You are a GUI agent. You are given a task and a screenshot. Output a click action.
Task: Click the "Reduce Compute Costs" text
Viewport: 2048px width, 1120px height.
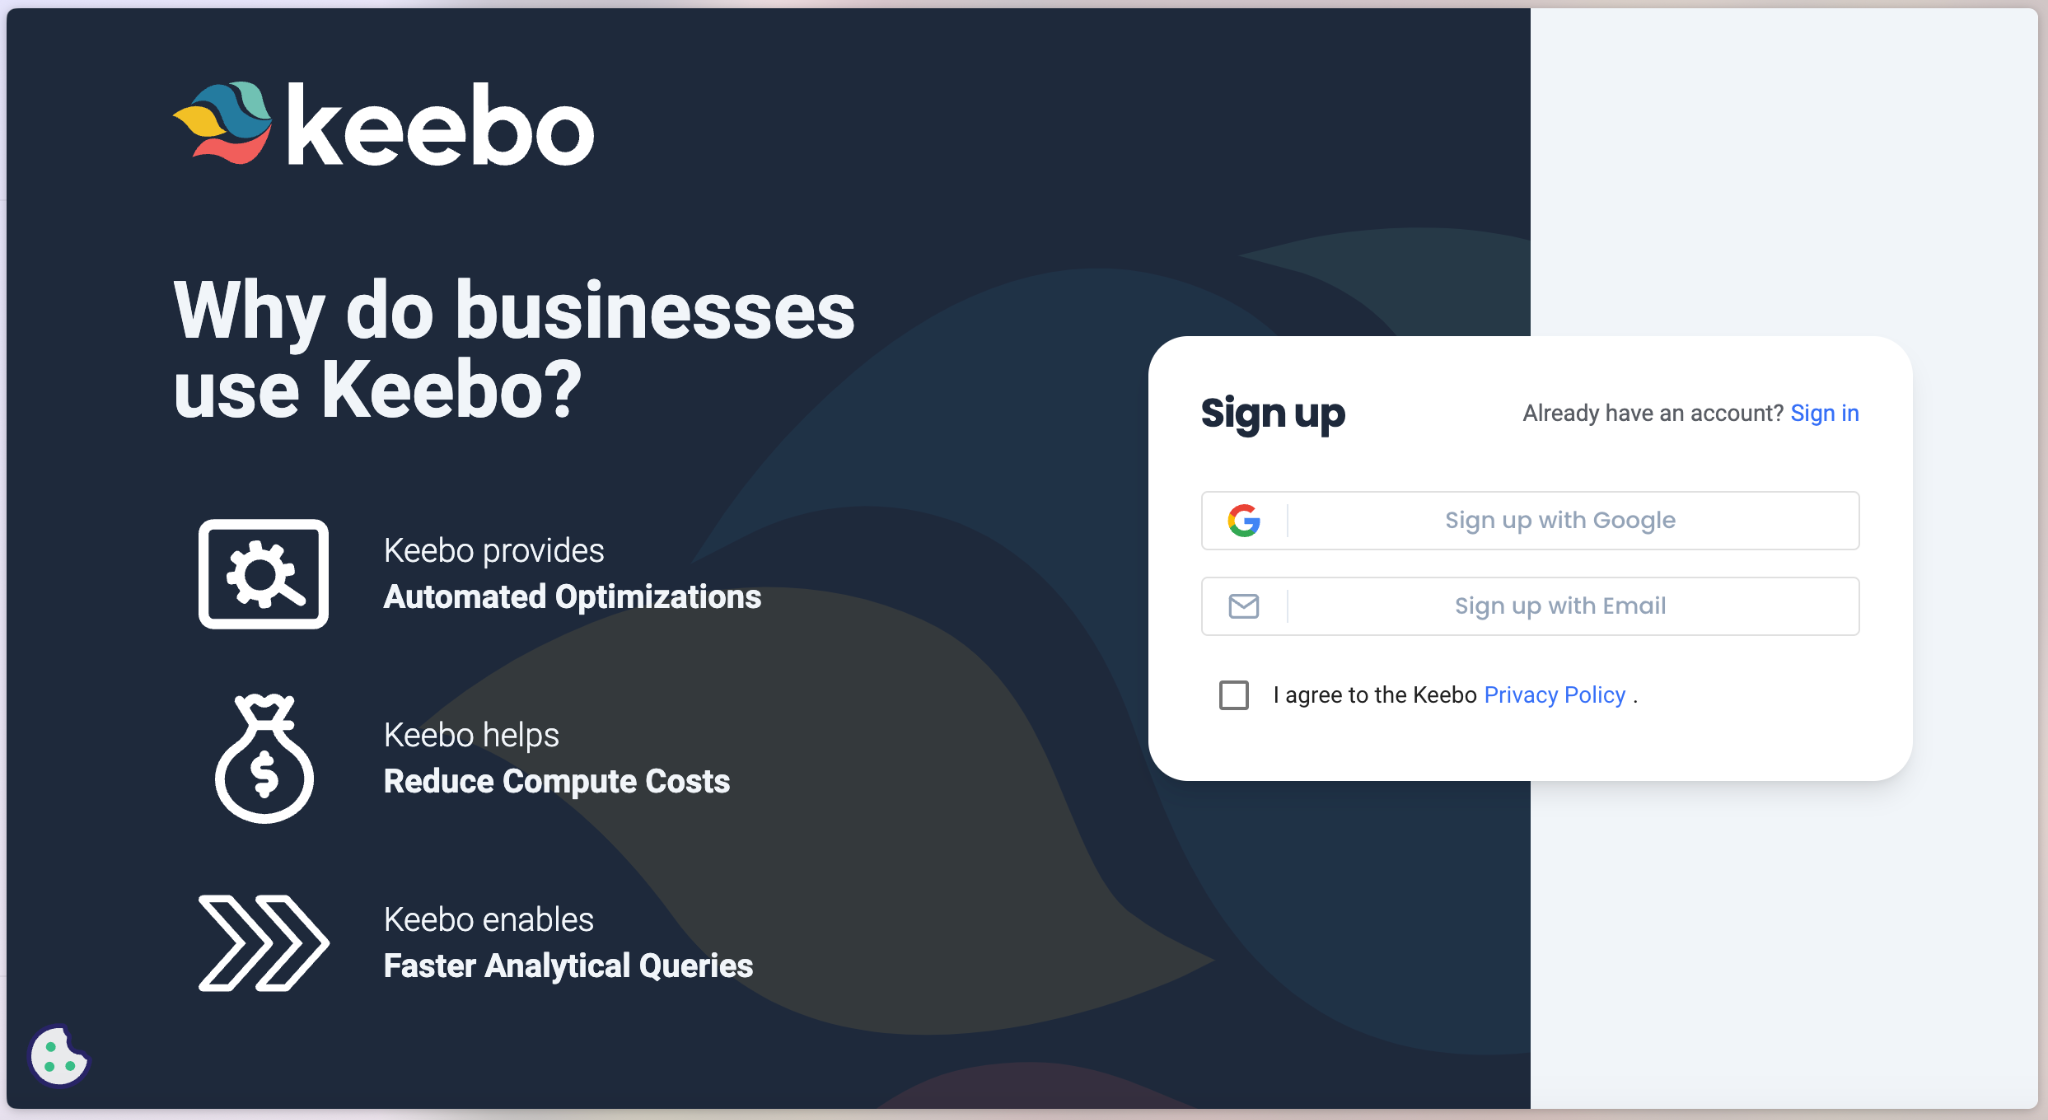tap(557, 781)
